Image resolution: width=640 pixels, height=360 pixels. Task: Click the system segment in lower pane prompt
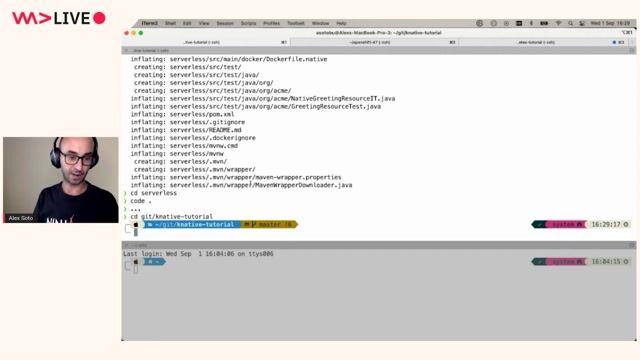pos(567,262)
